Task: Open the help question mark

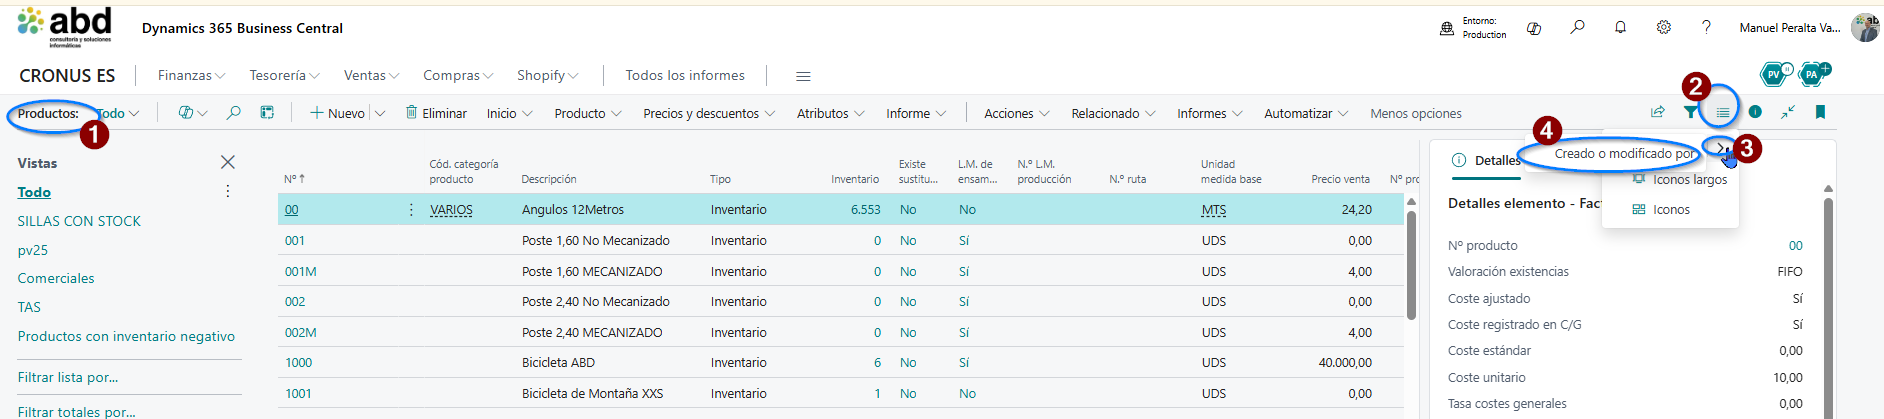Action: (x=1706, y=28)
